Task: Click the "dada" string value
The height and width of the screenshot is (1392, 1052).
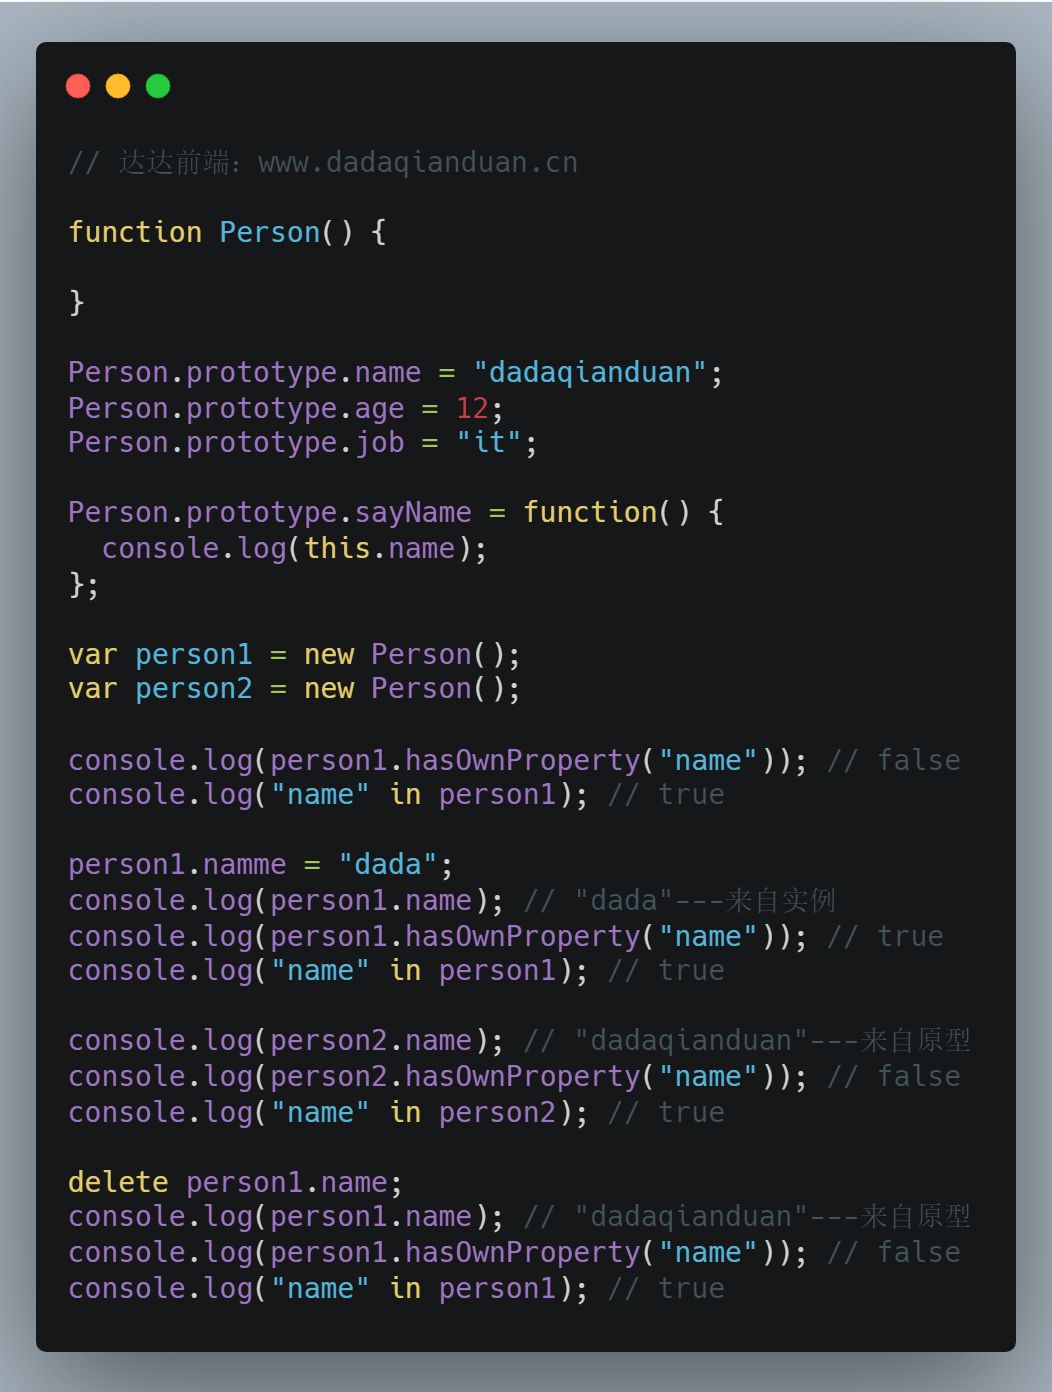Action: pos(388,864)
